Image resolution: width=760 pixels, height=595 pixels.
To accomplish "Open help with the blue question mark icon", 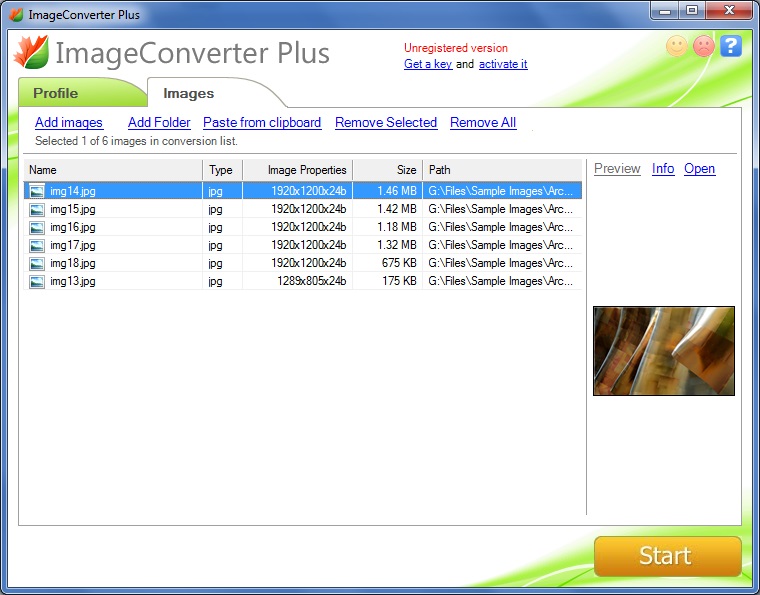I will coord(731,46).
